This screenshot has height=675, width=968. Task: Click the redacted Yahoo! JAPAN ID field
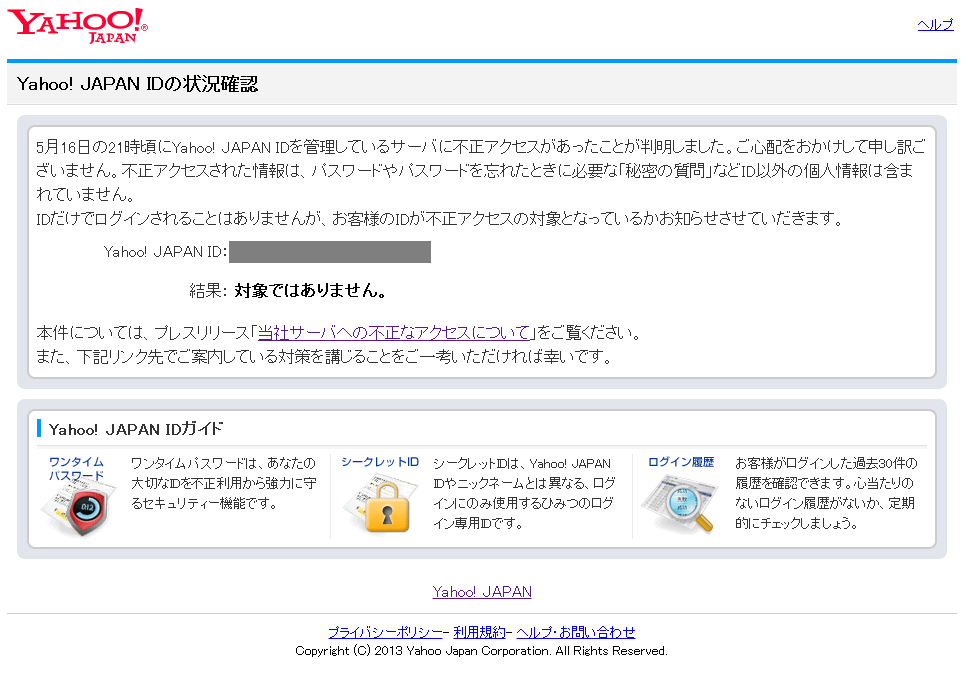pos(330,252)
